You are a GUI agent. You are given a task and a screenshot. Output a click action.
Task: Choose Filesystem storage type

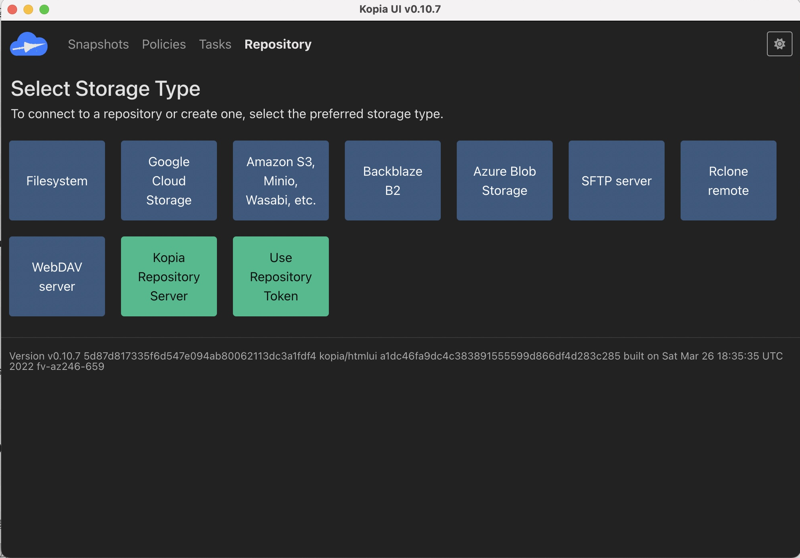coord(57,181)
